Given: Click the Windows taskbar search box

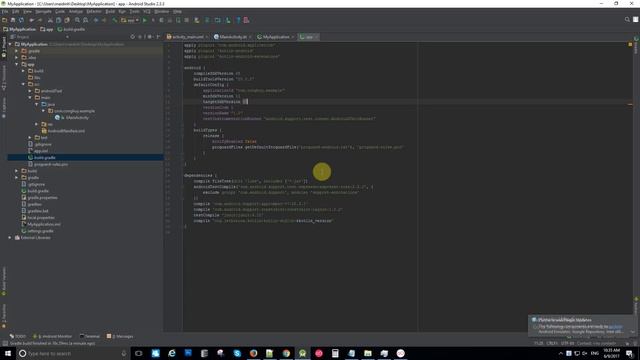Looking at the screenshot, I should pos(73,353).
